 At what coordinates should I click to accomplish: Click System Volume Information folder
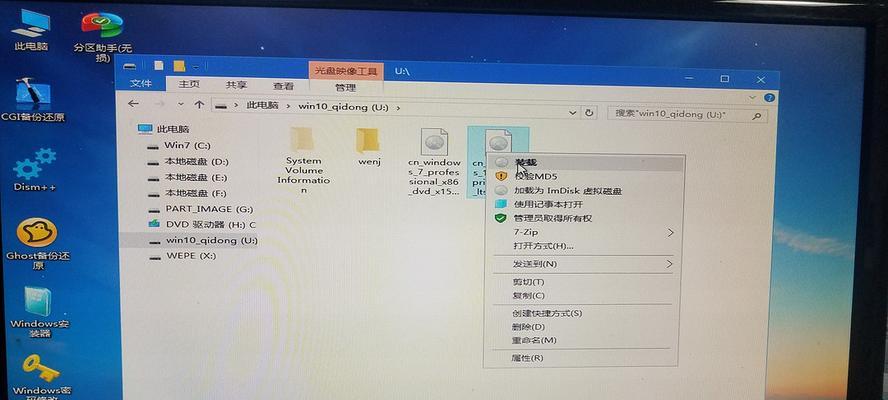click(303, 160)
